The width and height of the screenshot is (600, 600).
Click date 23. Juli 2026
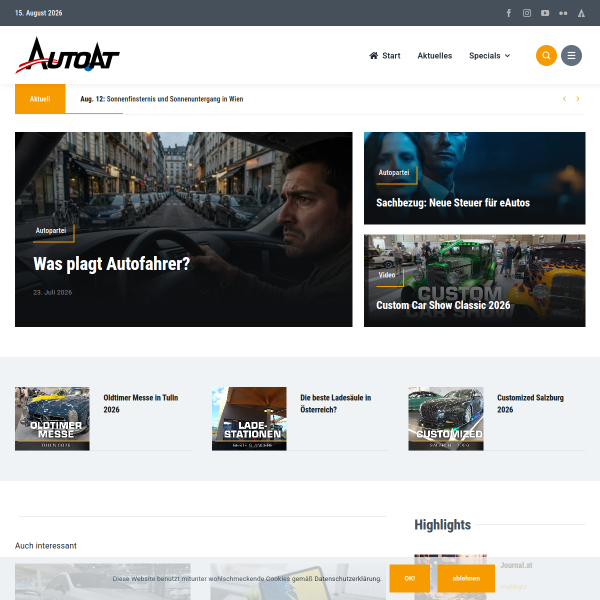pos(52,292)
